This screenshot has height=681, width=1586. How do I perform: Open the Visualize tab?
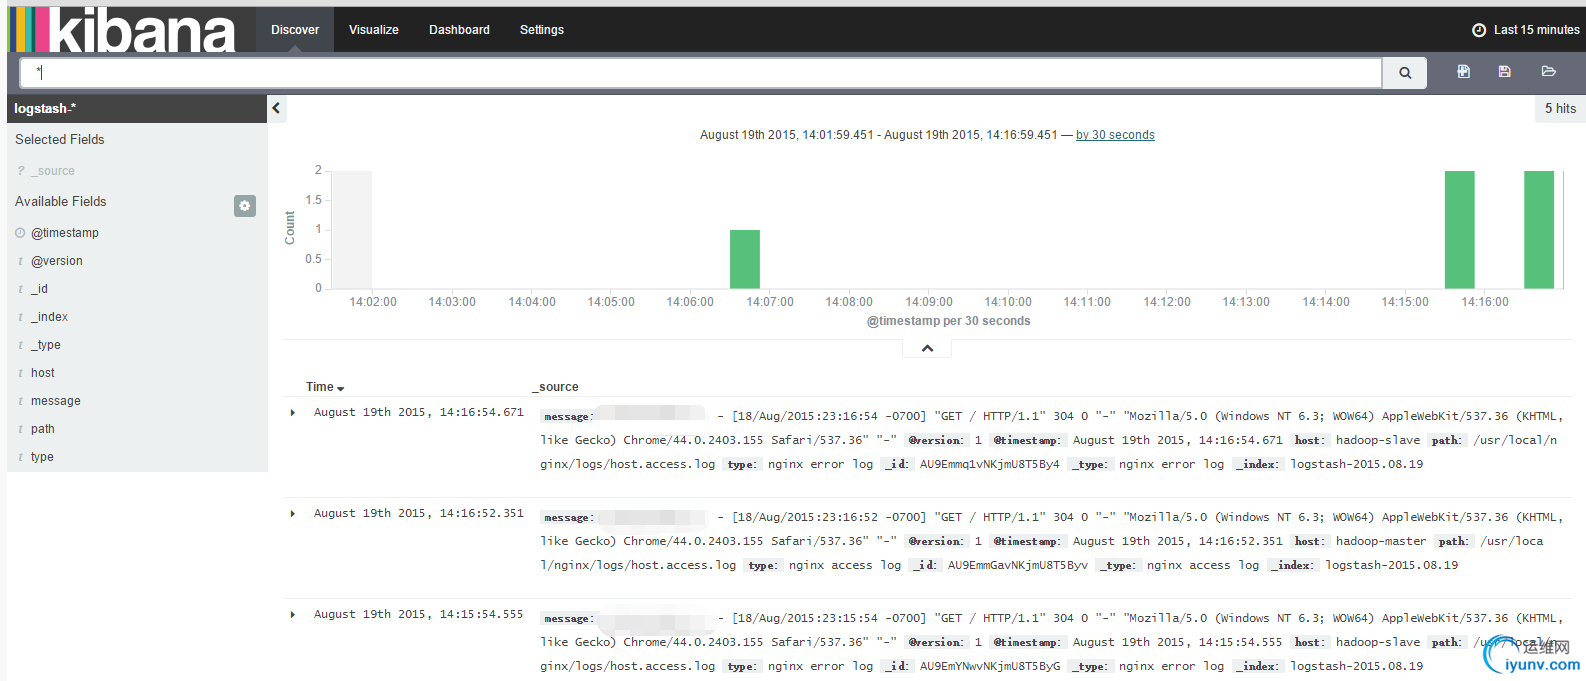374,30
